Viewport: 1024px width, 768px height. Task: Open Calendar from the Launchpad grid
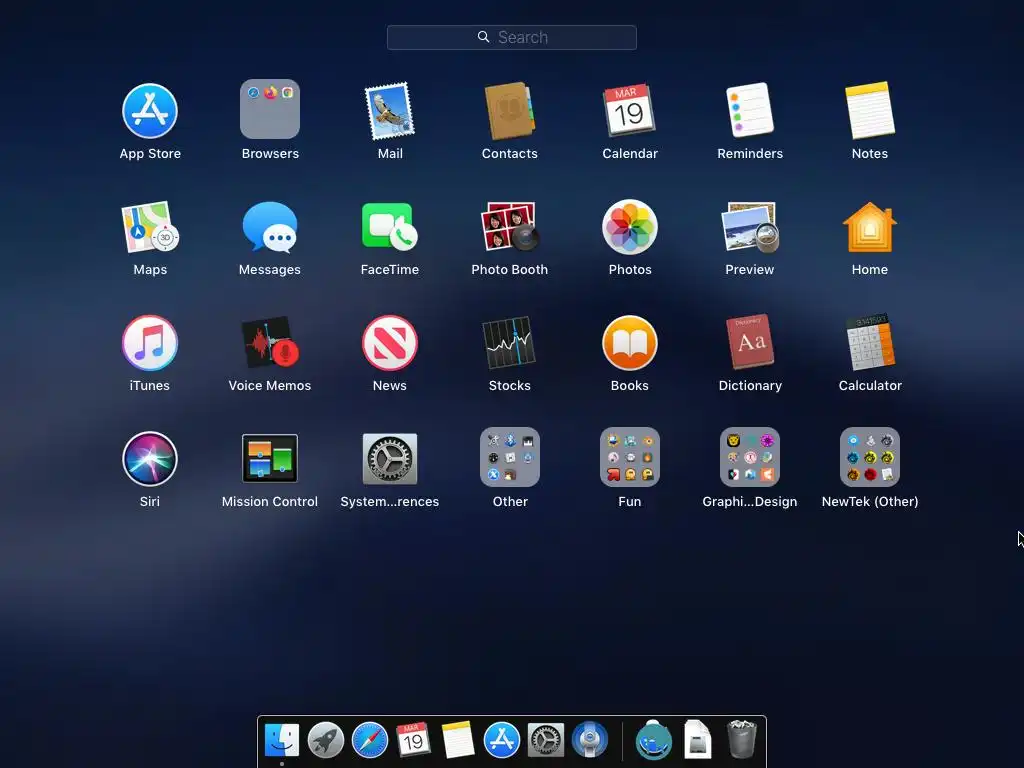(630, 110)
